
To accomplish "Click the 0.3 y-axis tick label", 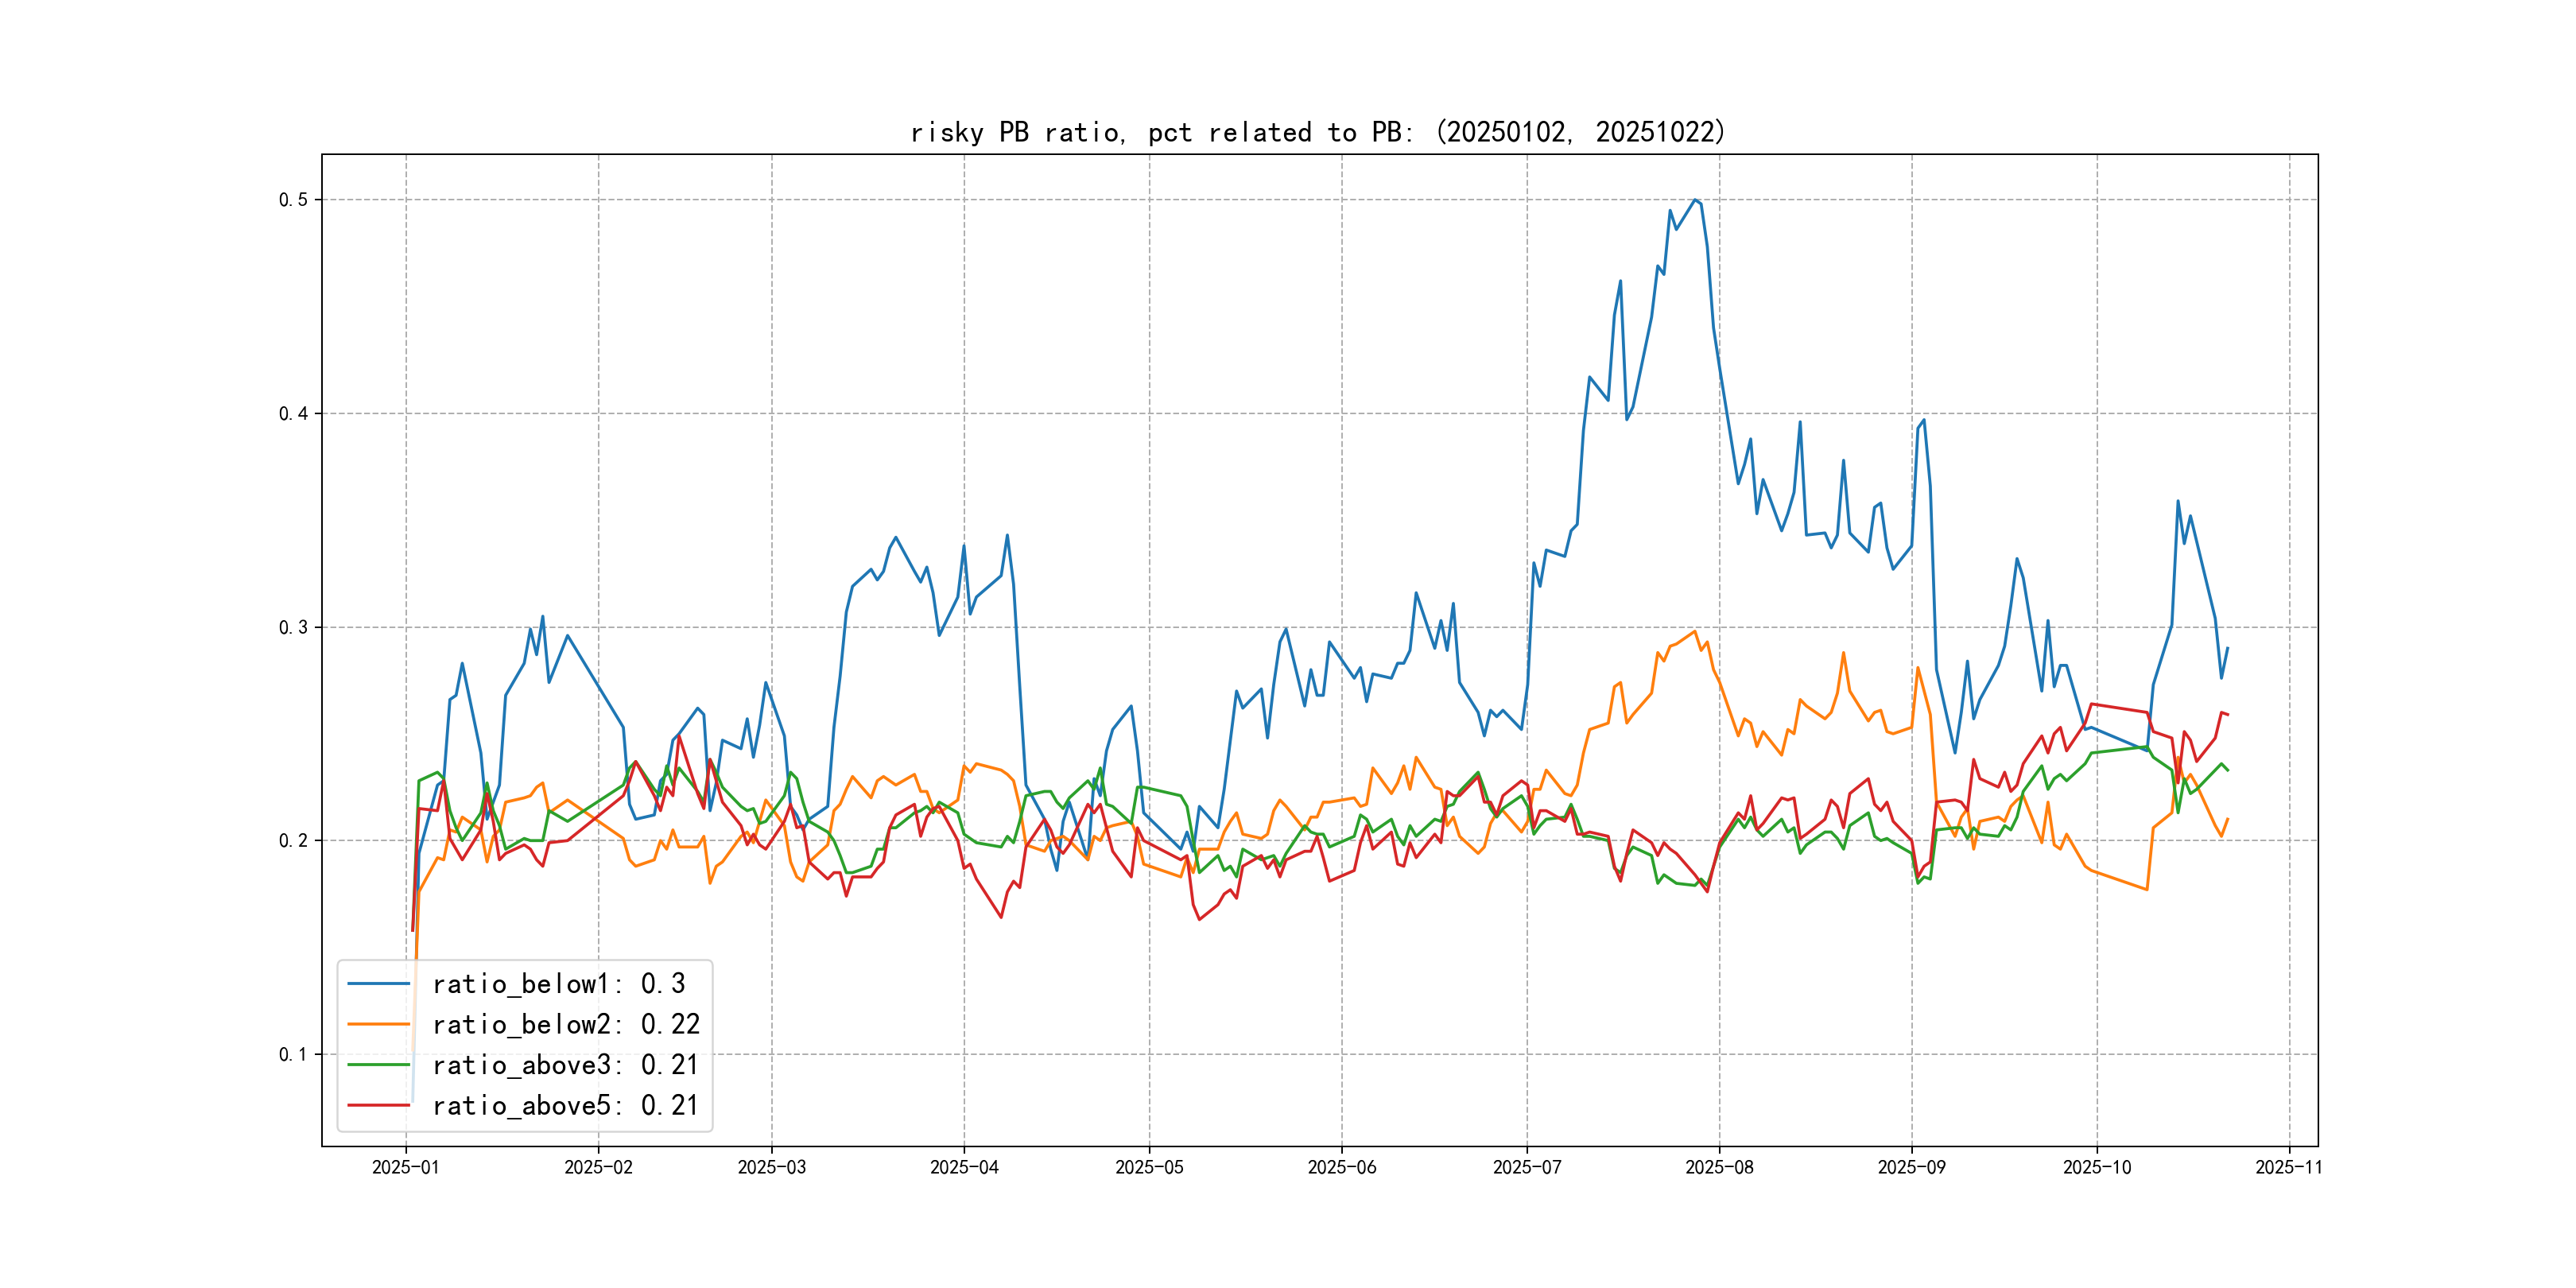I will (x=293, y=628).
